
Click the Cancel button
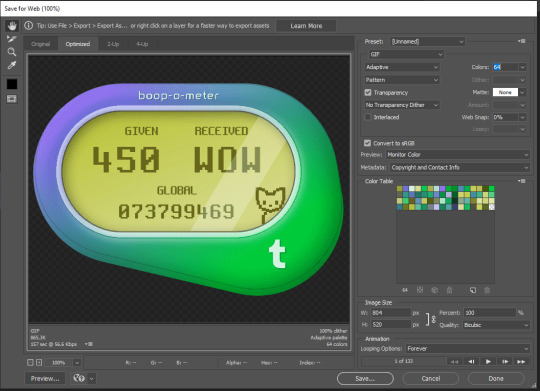click(x=431, y=378)
